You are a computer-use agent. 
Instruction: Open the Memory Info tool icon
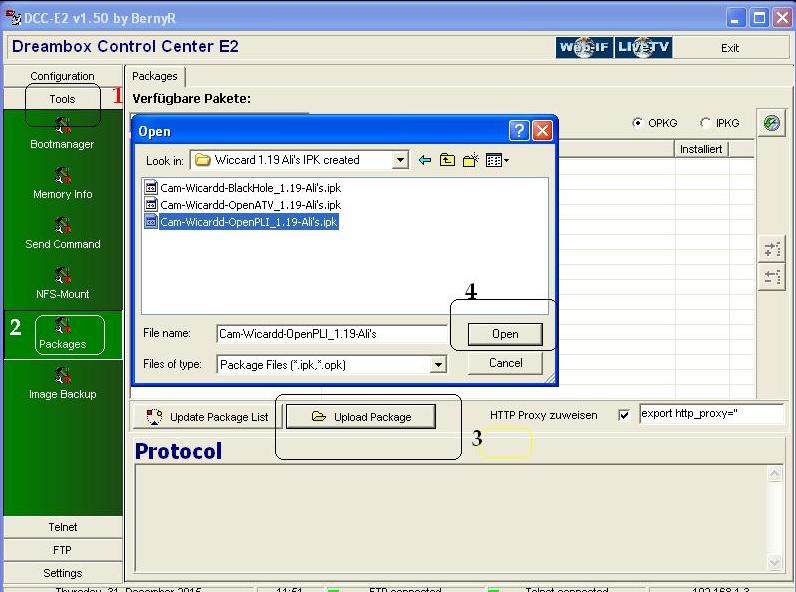[x=62, y=175]
